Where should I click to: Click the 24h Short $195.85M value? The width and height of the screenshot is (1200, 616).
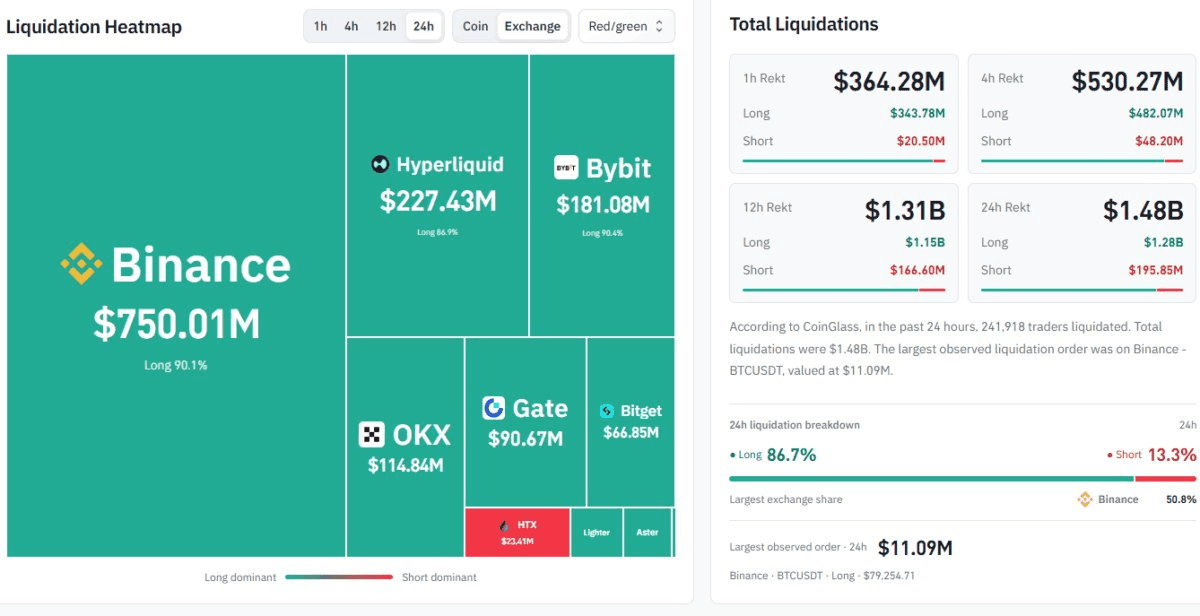click(x=1156, y=270)
